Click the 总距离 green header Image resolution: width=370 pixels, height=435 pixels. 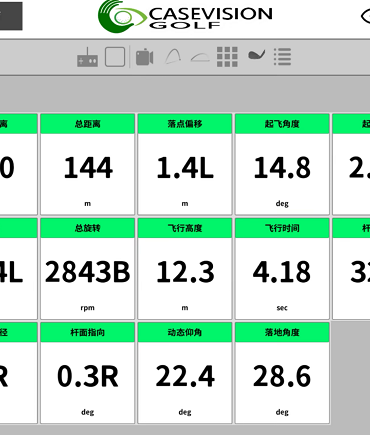point(88,124)
